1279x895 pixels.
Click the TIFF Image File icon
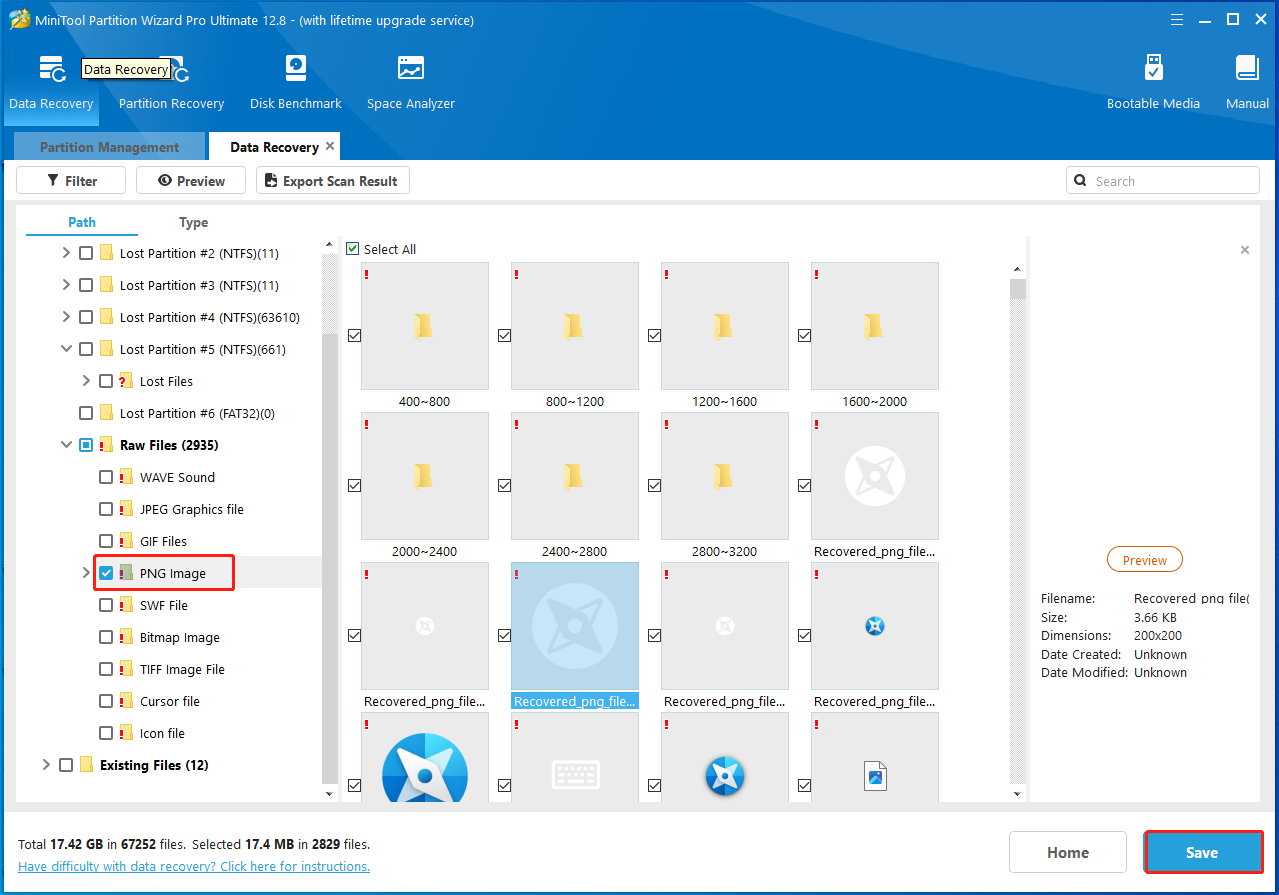(x=126, y=669)
